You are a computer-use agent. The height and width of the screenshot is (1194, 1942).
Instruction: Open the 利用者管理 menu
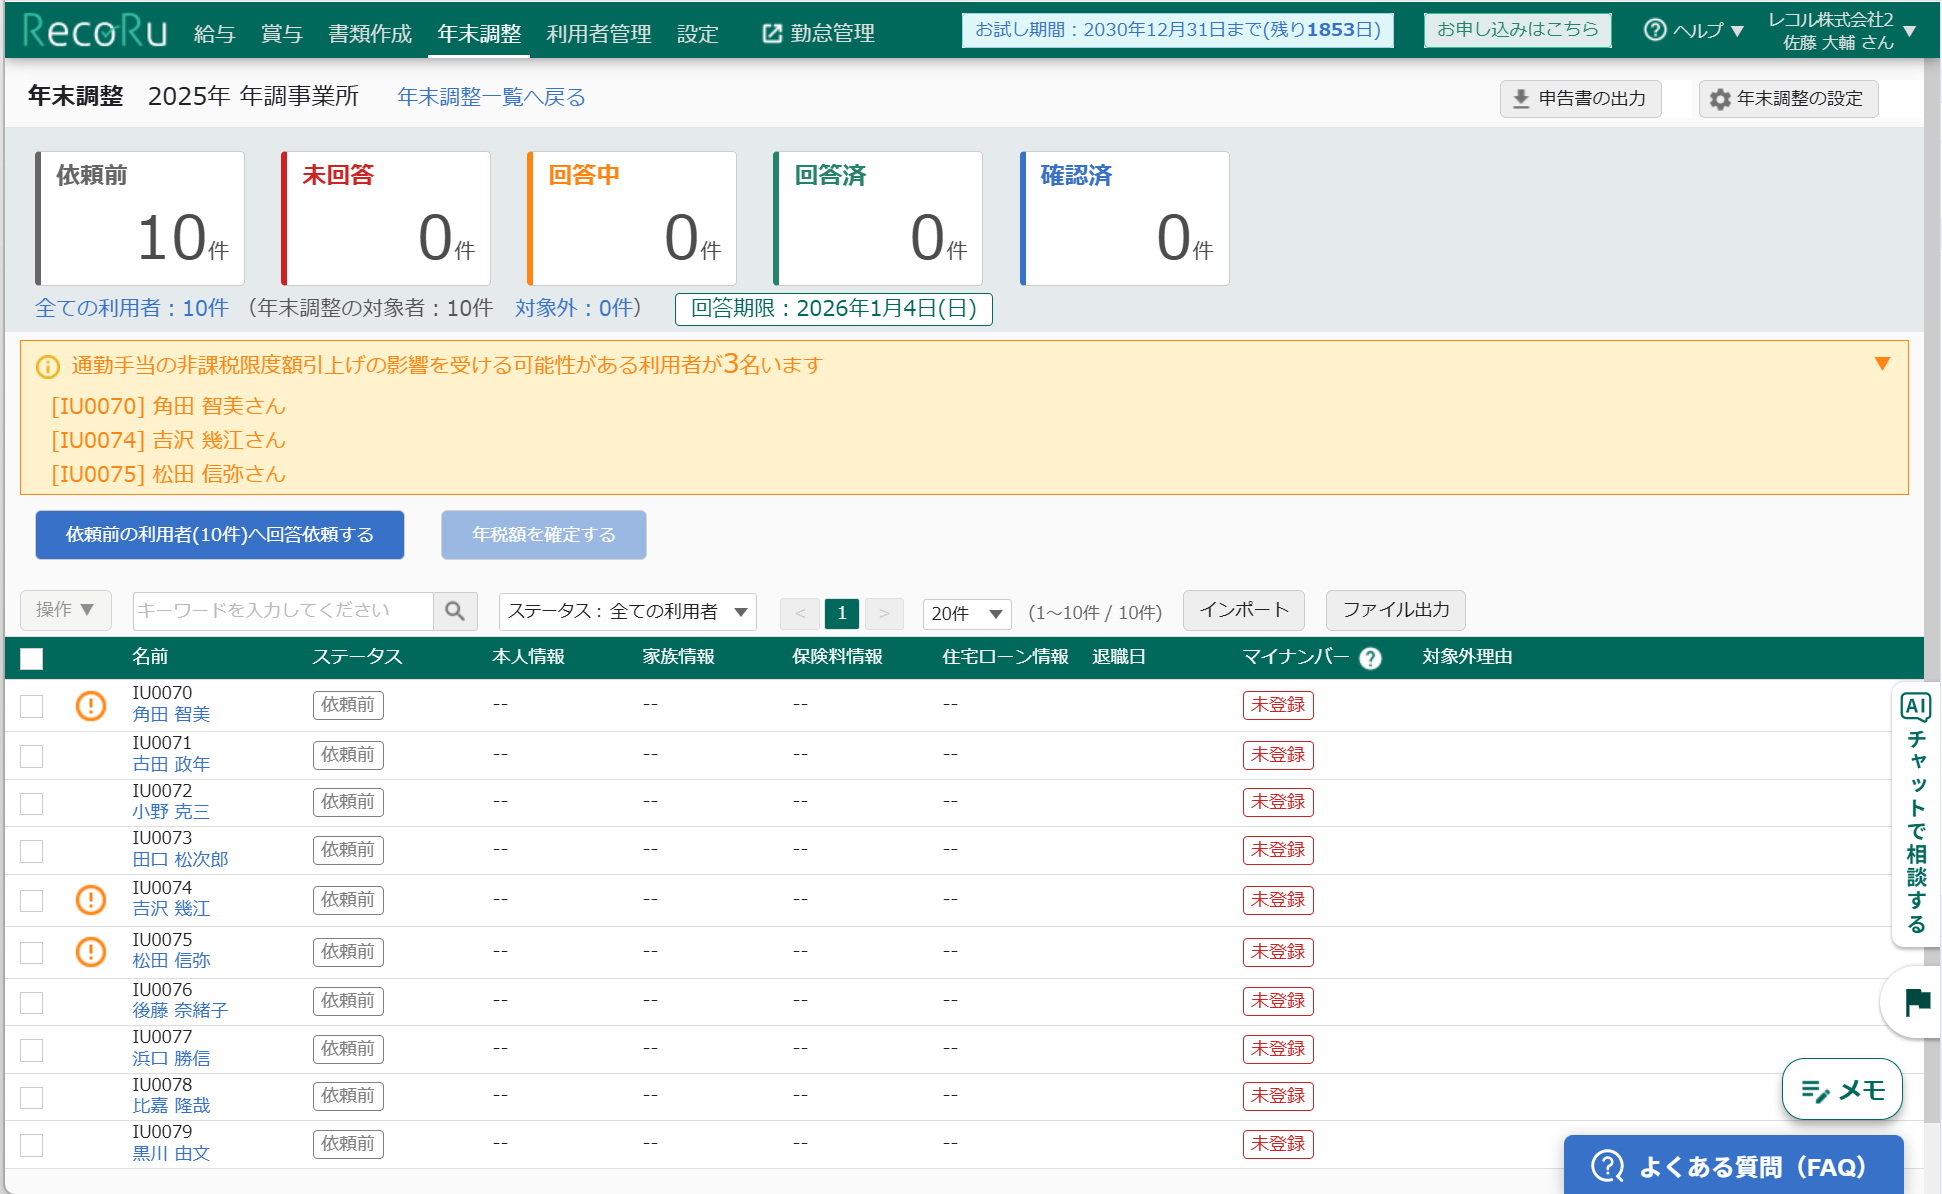(x=598, y=33)
